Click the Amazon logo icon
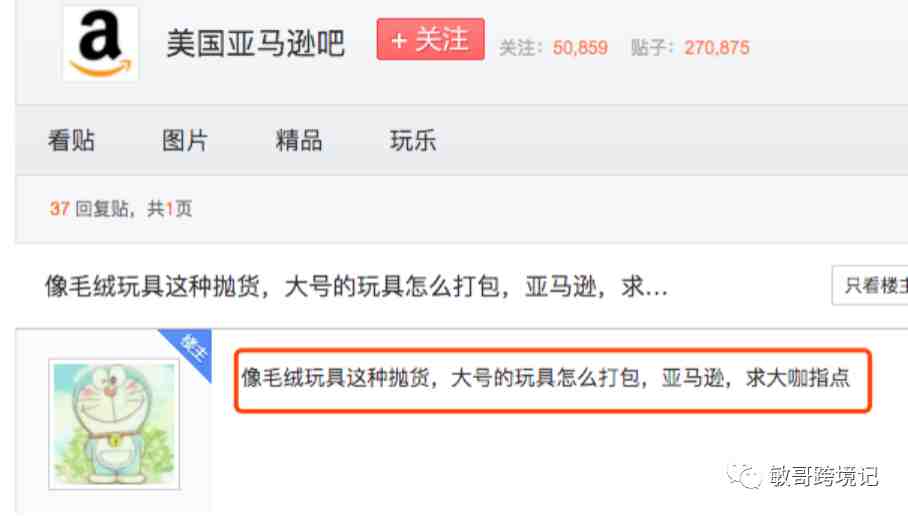 [101, 44]
